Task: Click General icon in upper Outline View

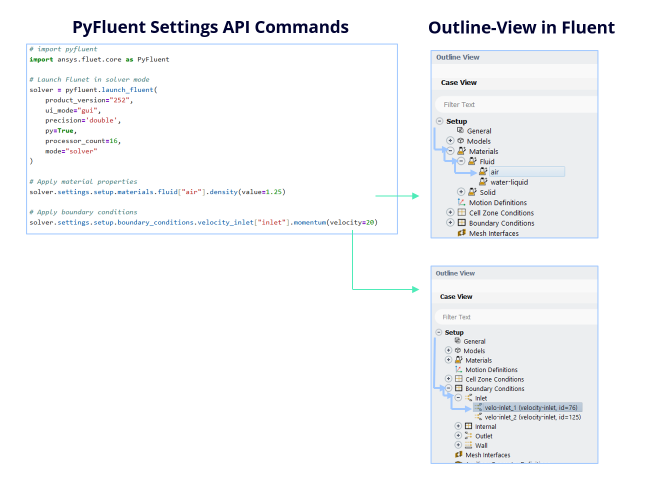Action: click(460, 130)
